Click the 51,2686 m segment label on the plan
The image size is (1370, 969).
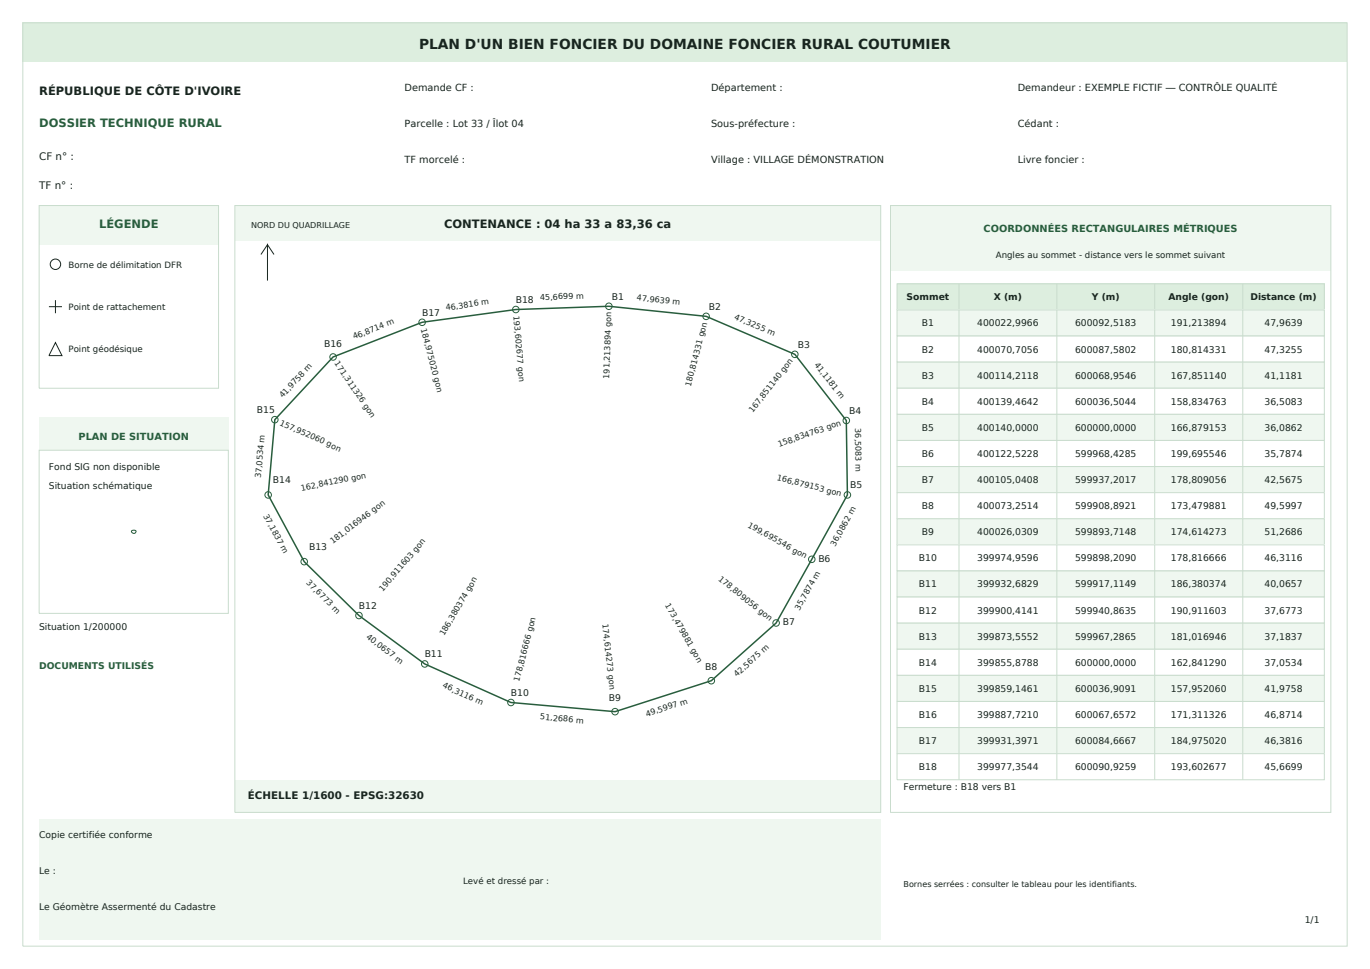(x=562, y=718)
